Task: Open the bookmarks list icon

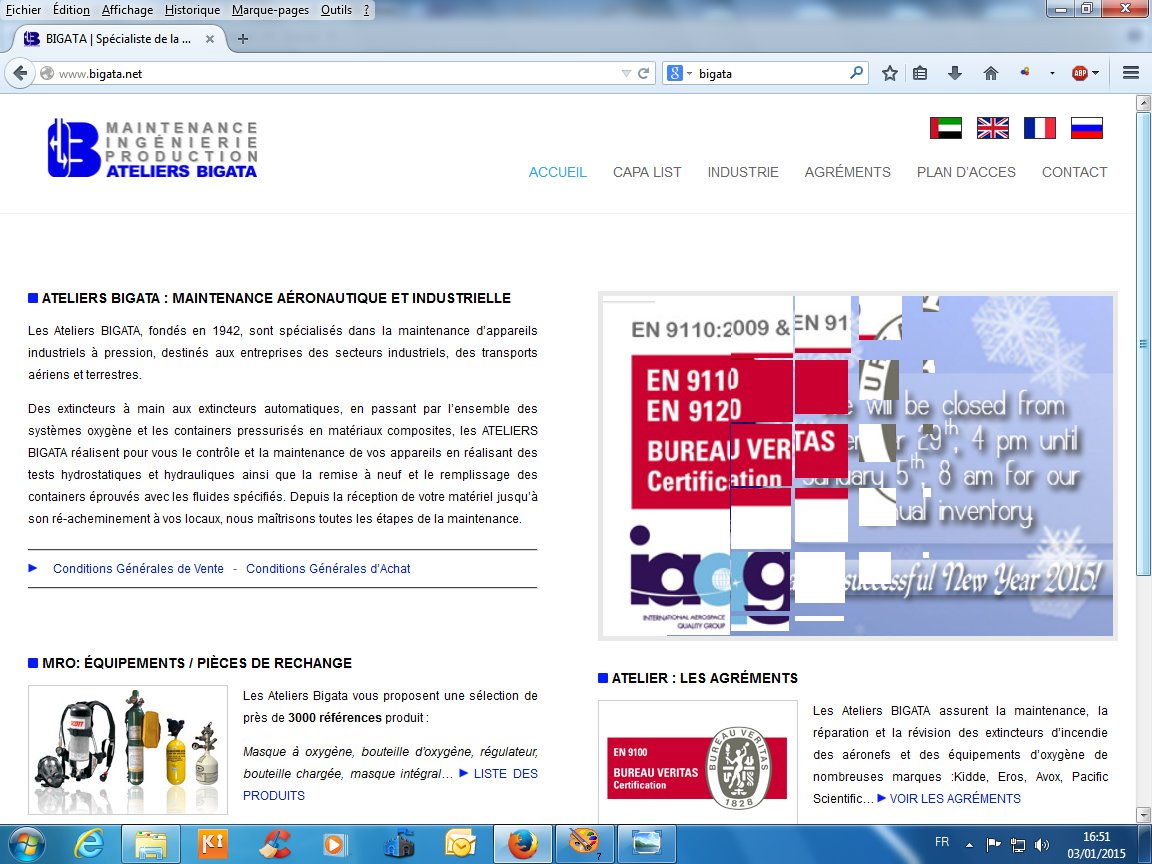Action: [920, 73]
